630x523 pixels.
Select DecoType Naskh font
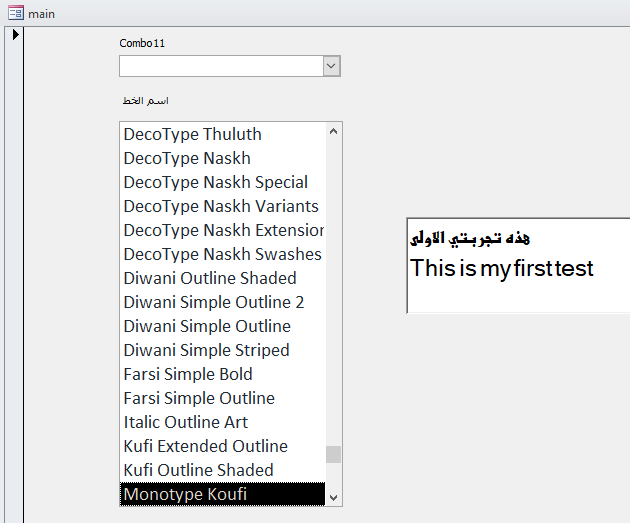223,158
